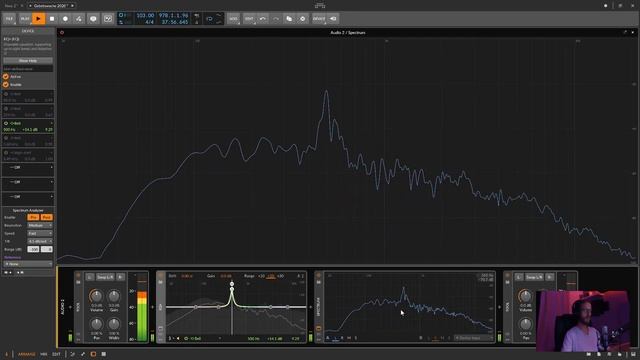Screen dimensions: 640x360
Task: Click orange expand icon on Spectrum device
Action: pos(319,329)
